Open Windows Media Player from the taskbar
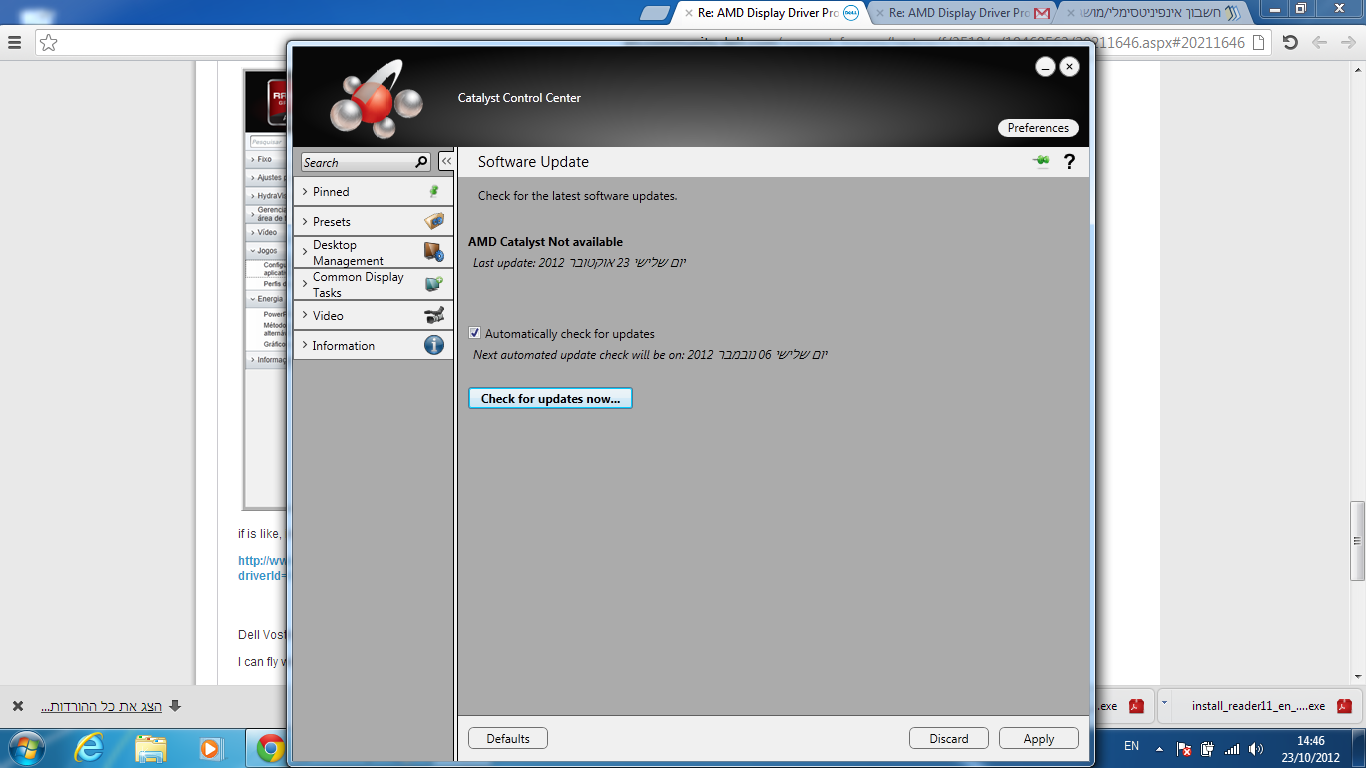Viewport: 1366px width, 768px height. click(x=210, y=748)
